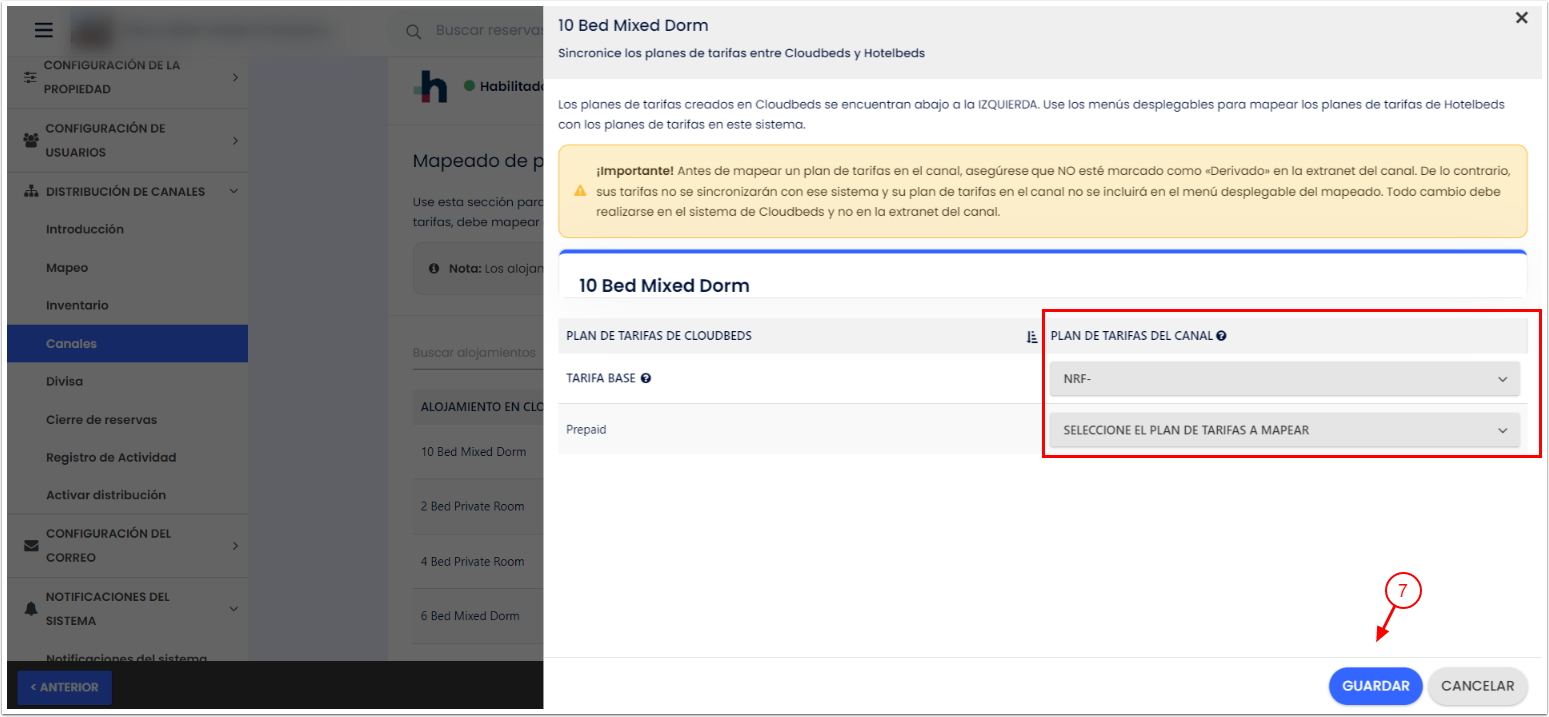Click the Cancelar button
Viewport: 1549px width, 717px height.
pyautogui.click(x=1477, y=686)
